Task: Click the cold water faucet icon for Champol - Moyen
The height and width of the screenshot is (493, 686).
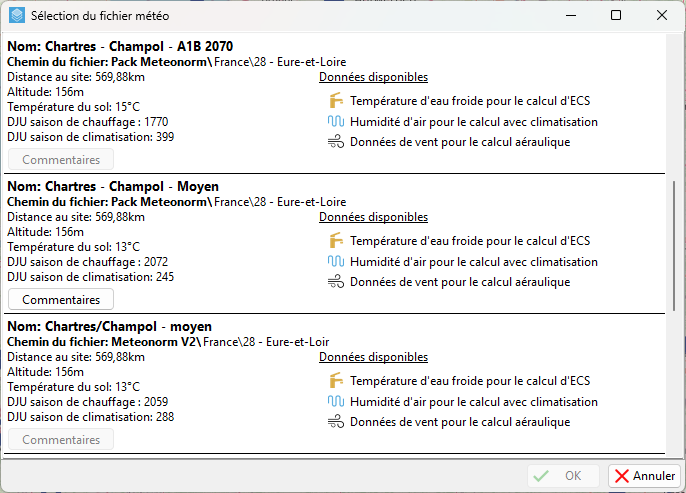Action: [335, 241]
